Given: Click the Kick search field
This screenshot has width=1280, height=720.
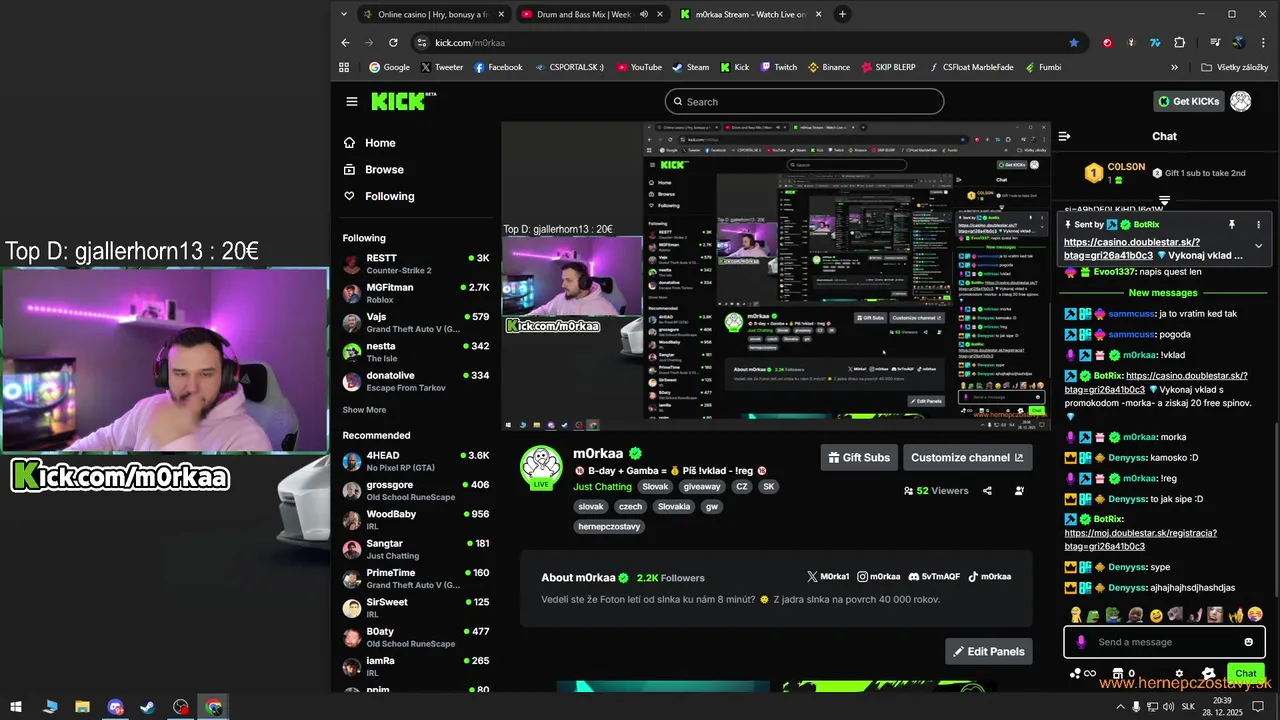Looking at the screenshot, I should click(x=804, y=101).
